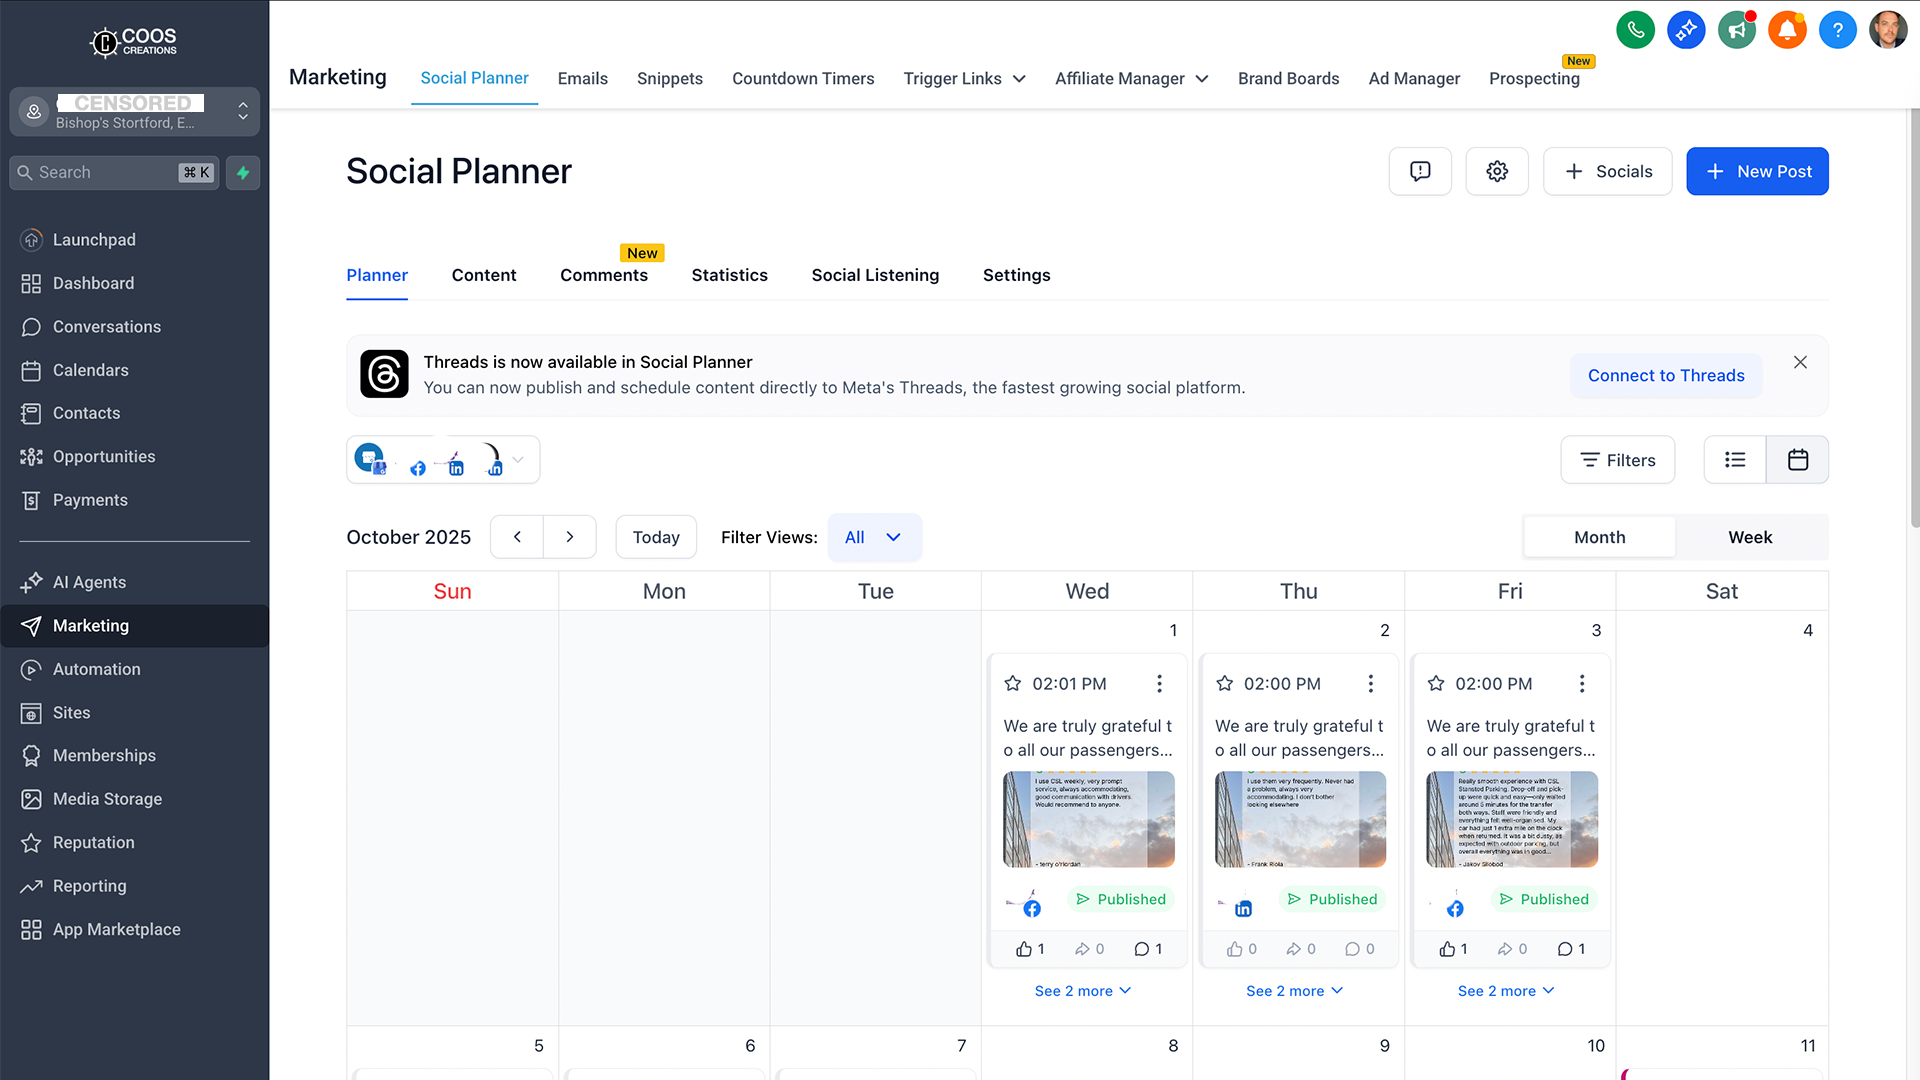Select the Week view toggle

1750,537
